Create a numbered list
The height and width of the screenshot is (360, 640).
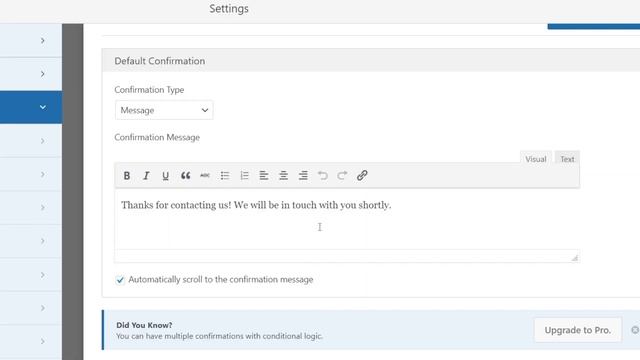pyautogui.click(x=244, y=176)
